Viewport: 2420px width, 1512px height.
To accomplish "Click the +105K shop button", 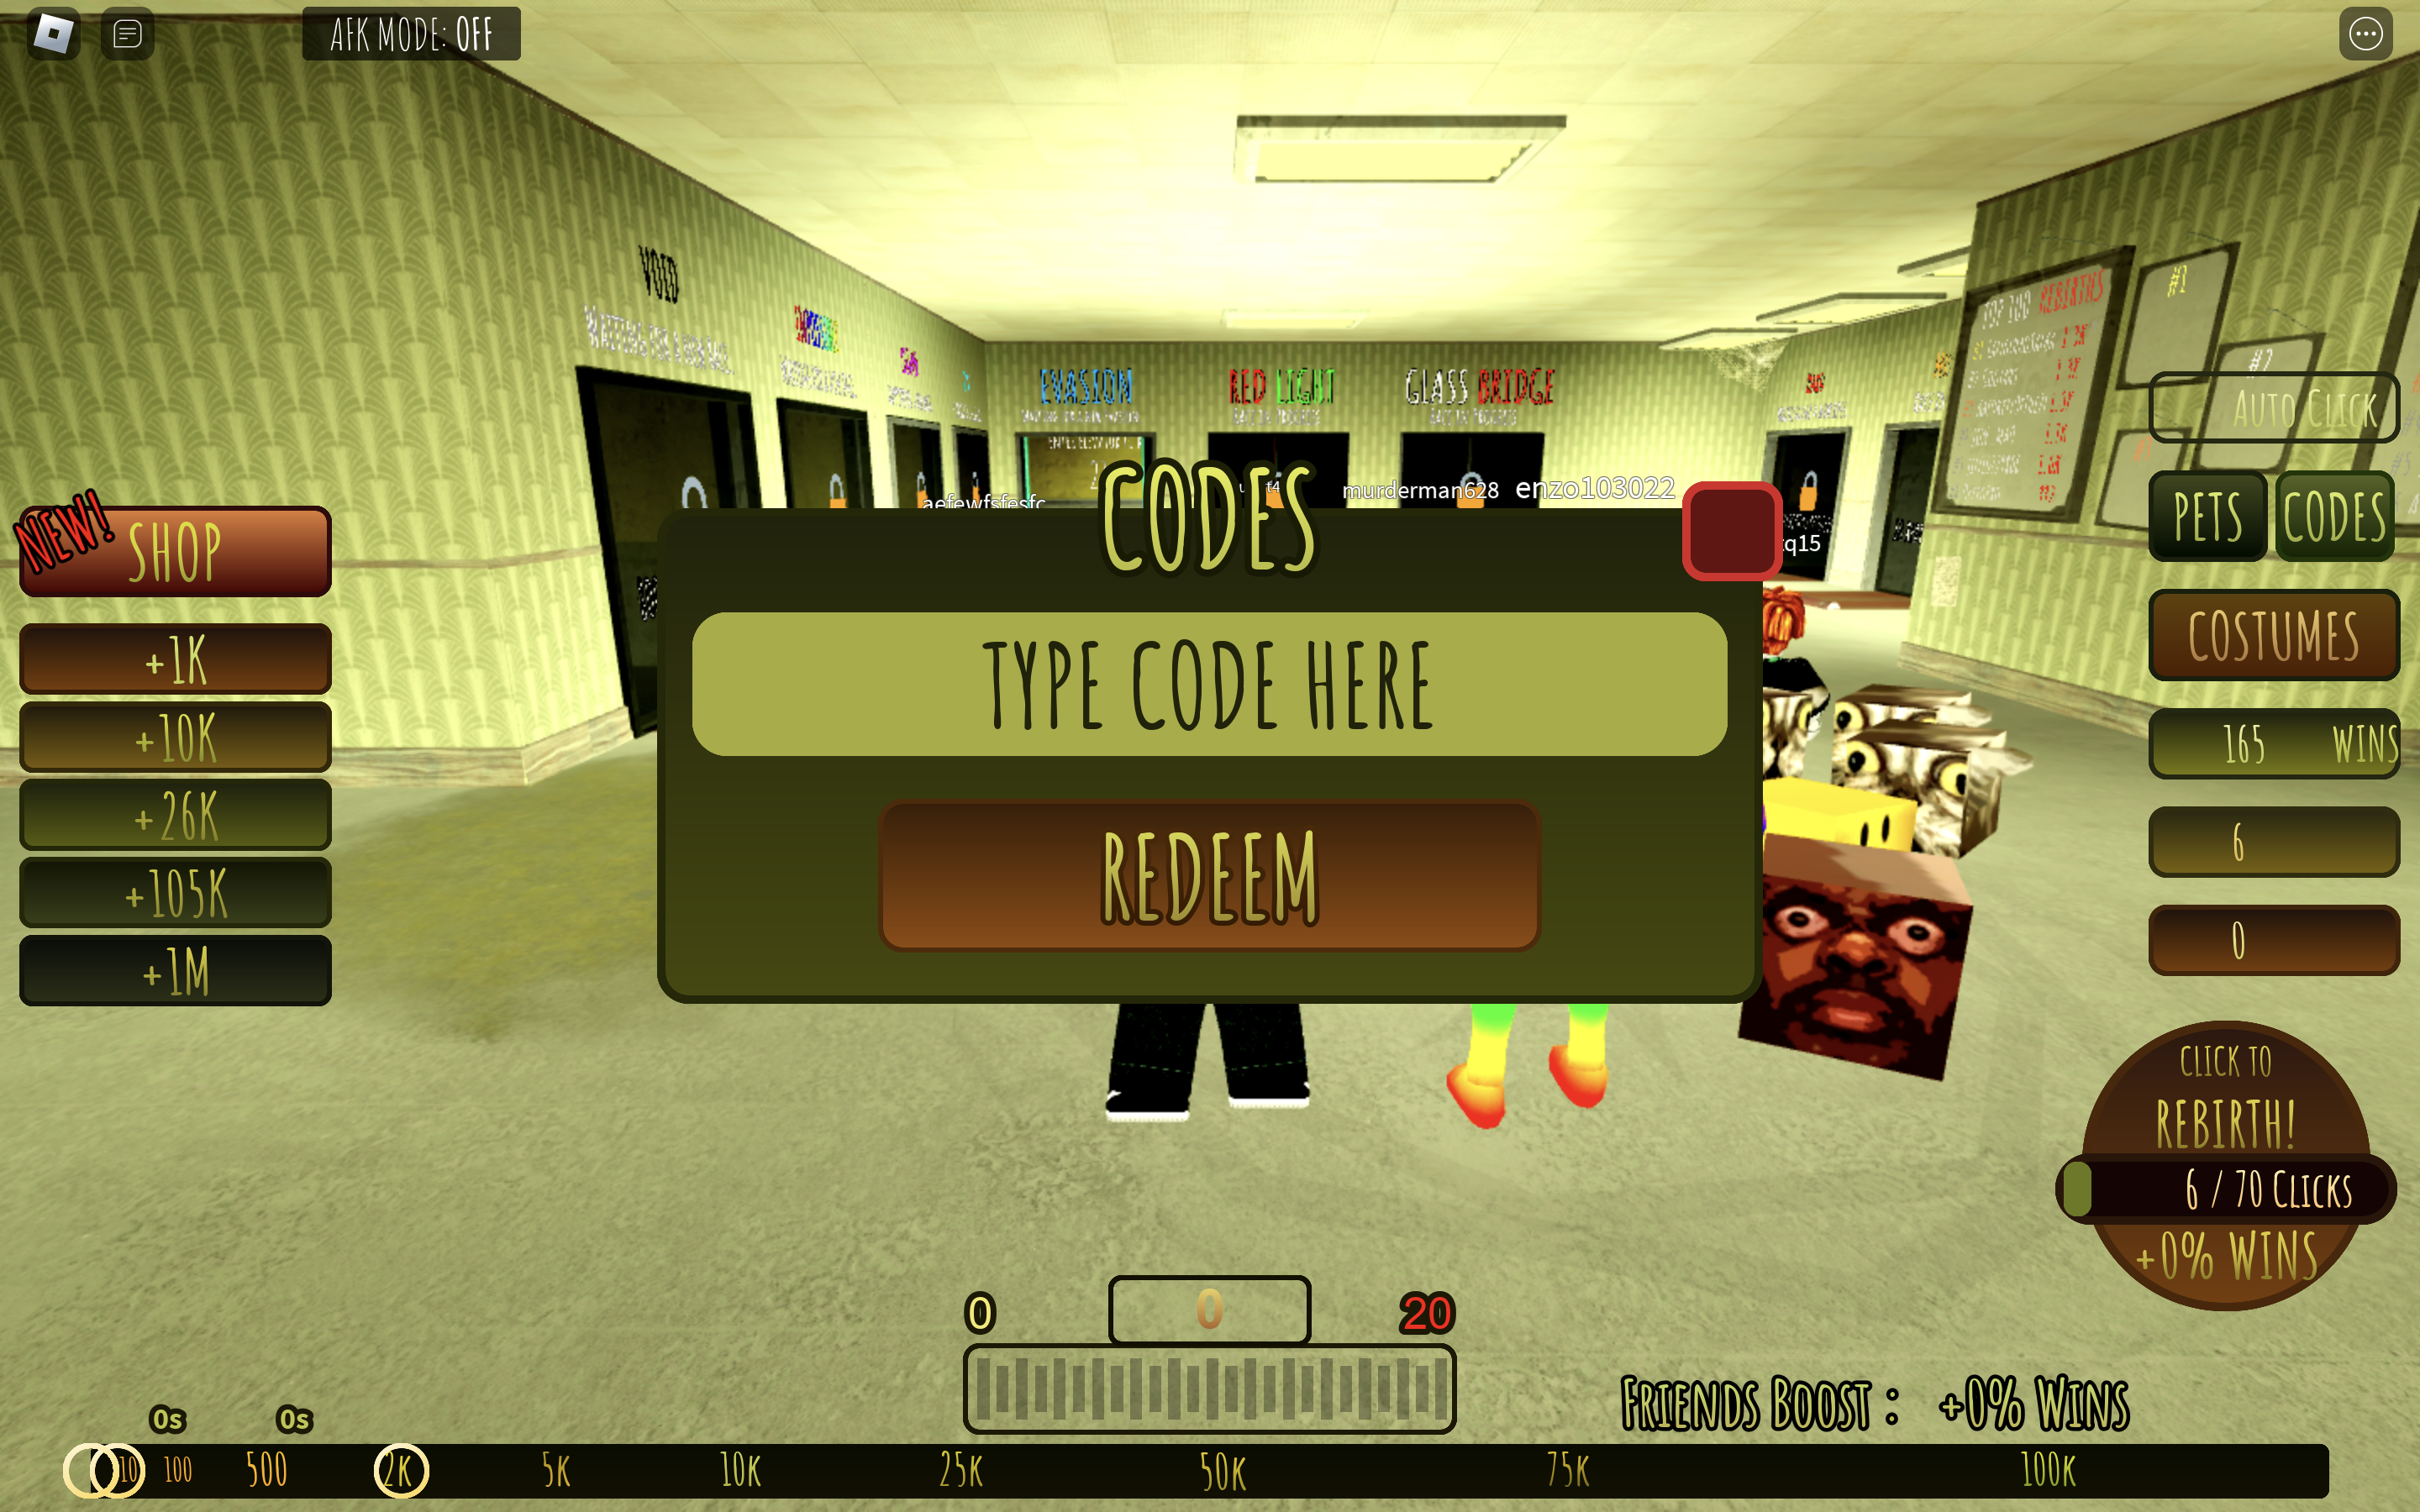I will pos(172,895).
